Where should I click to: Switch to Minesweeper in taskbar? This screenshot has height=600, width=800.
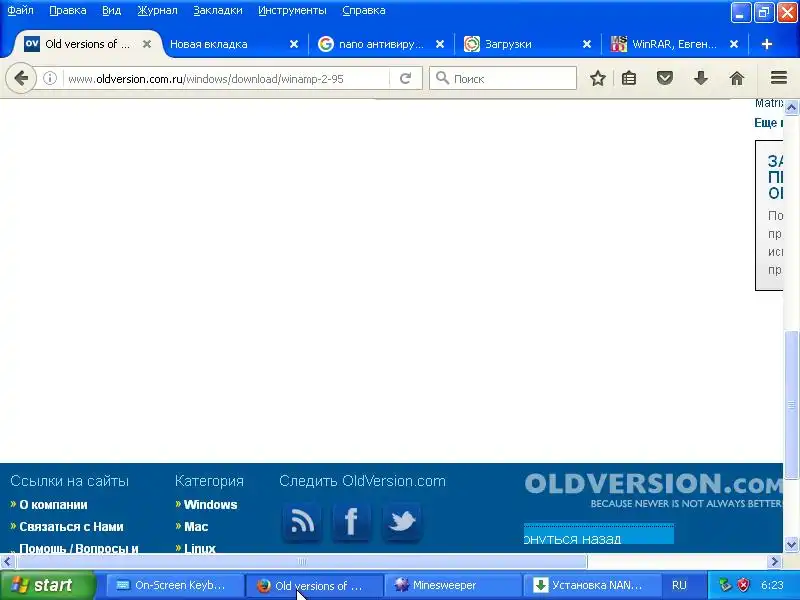(x=452, y=585)
